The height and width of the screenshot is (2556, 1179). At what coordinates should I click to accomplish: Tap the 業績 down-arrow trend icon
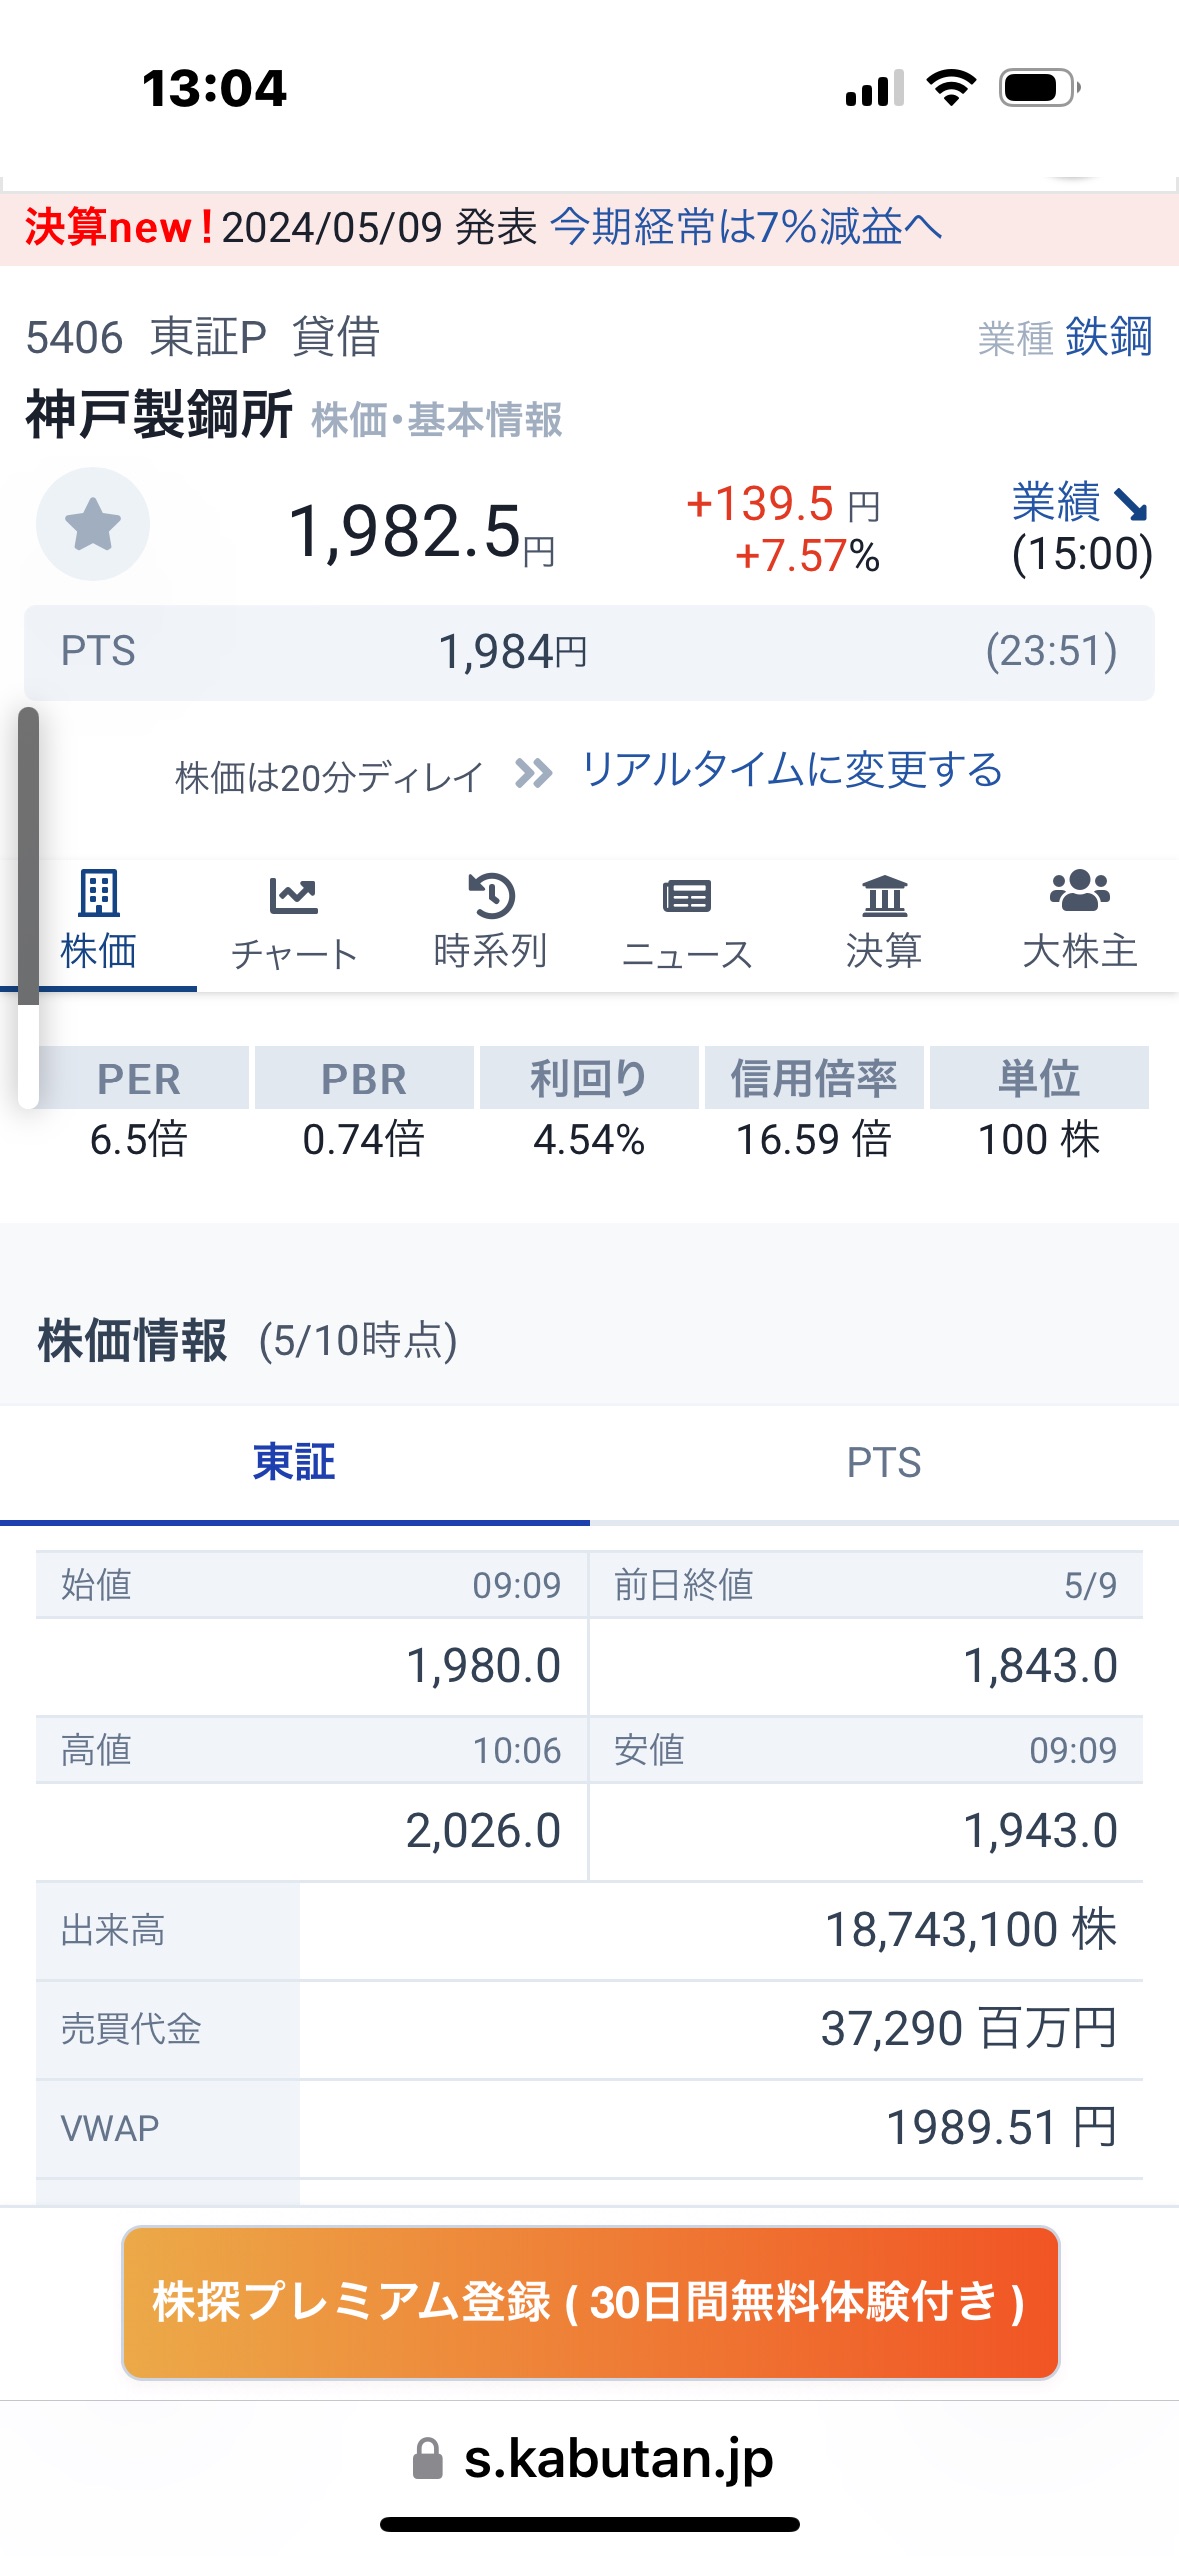(x=1130, y=504)
